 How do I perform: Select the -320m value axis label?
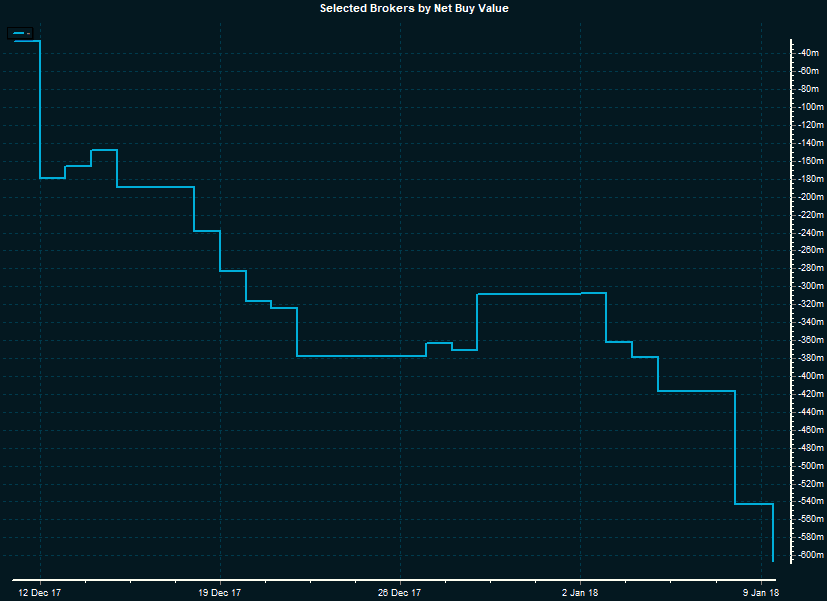pos(811,304)
